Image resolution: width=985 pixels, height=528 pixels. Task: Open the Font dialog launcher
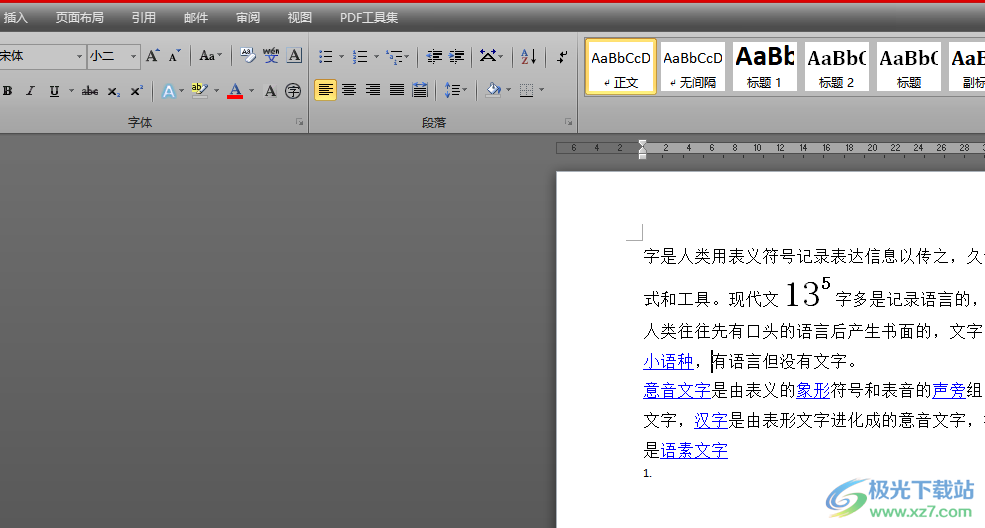click(300, 122)
